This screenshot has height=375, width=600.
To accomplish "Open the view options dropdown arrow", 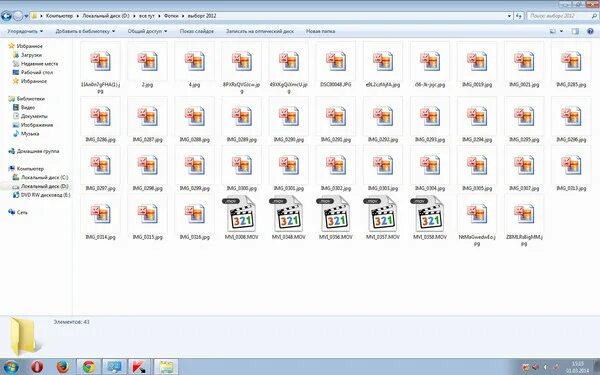I will (561, 31).
